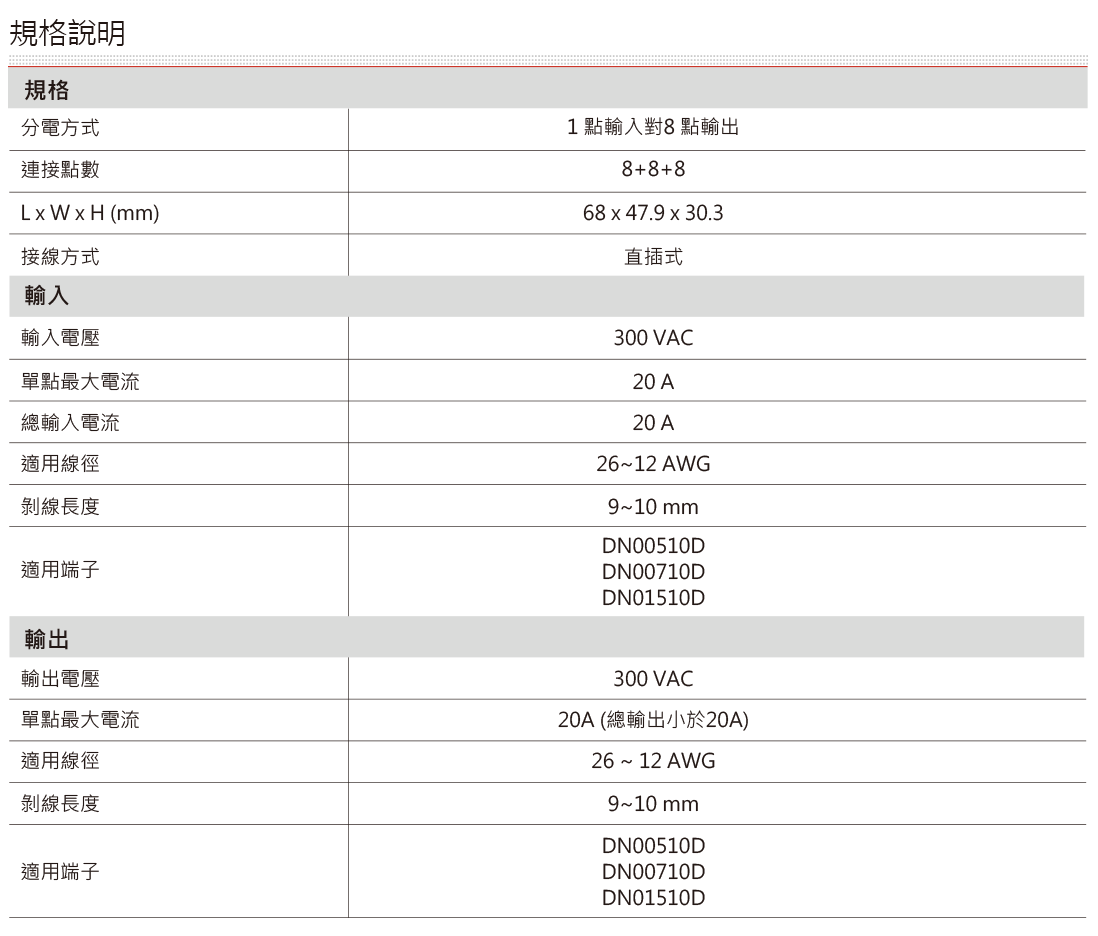The image size is (1098, 936).
Task: Select the 20A (總輸出小於20A) value
Action: pyautogui.click(x=653, y=721)
